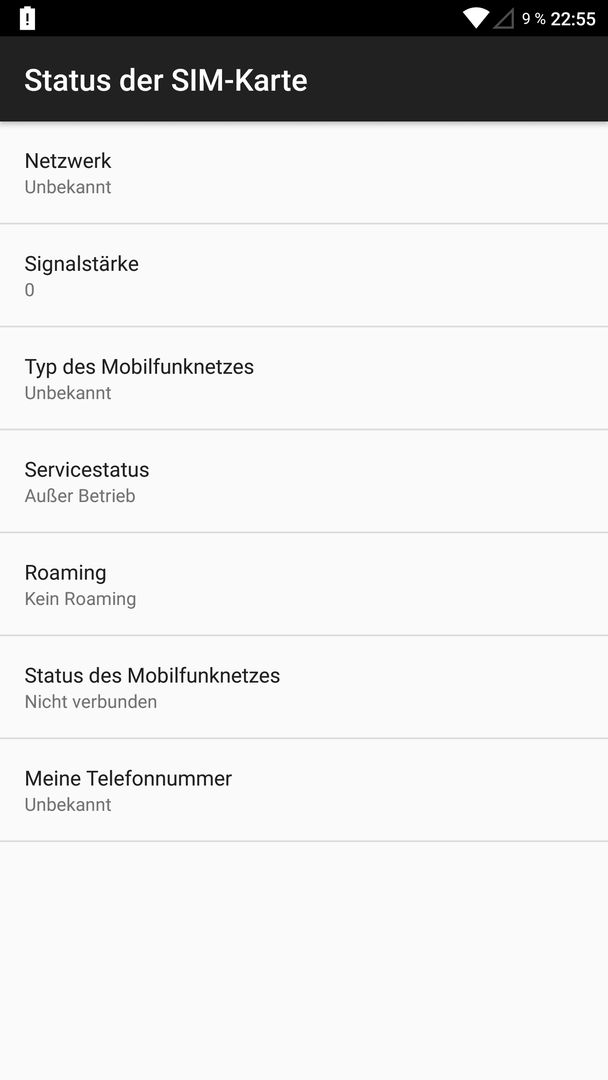
Task: Open Status des Mobilfunknetzes entry
Action: tap(304, 687)
